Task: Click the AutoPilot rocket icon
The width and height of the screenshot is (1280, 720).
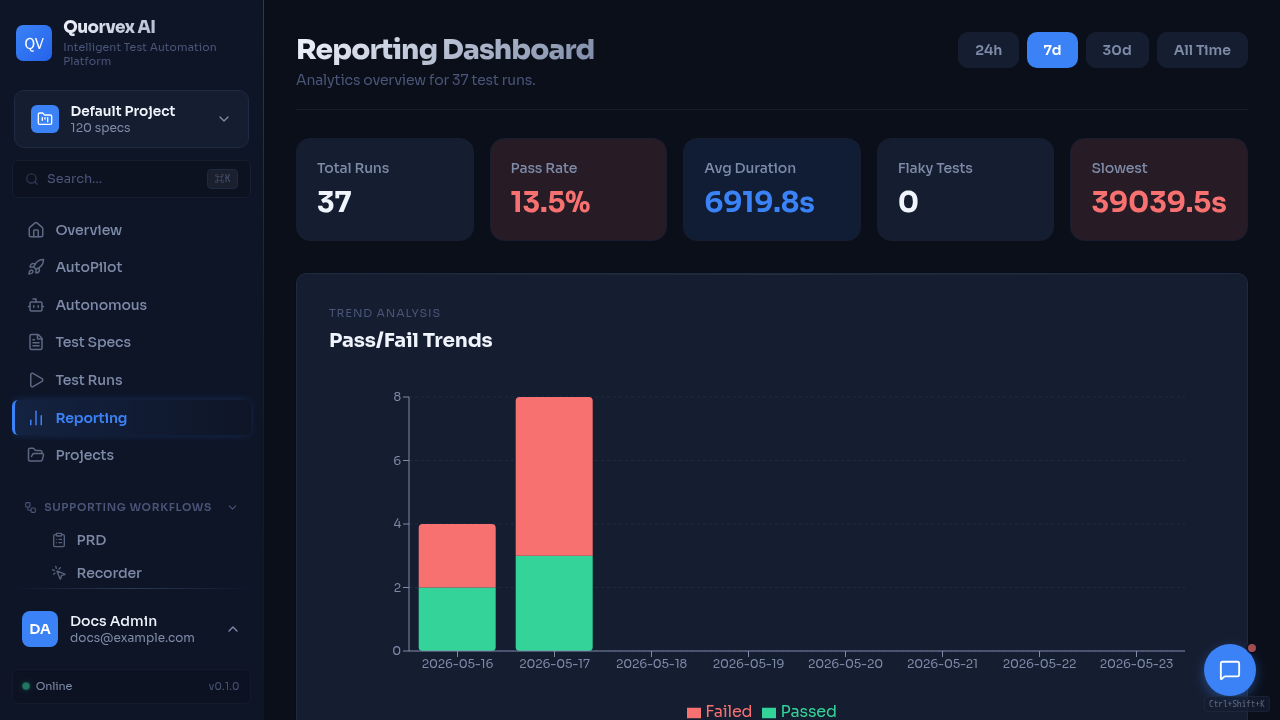Action: tap(36, 267)
